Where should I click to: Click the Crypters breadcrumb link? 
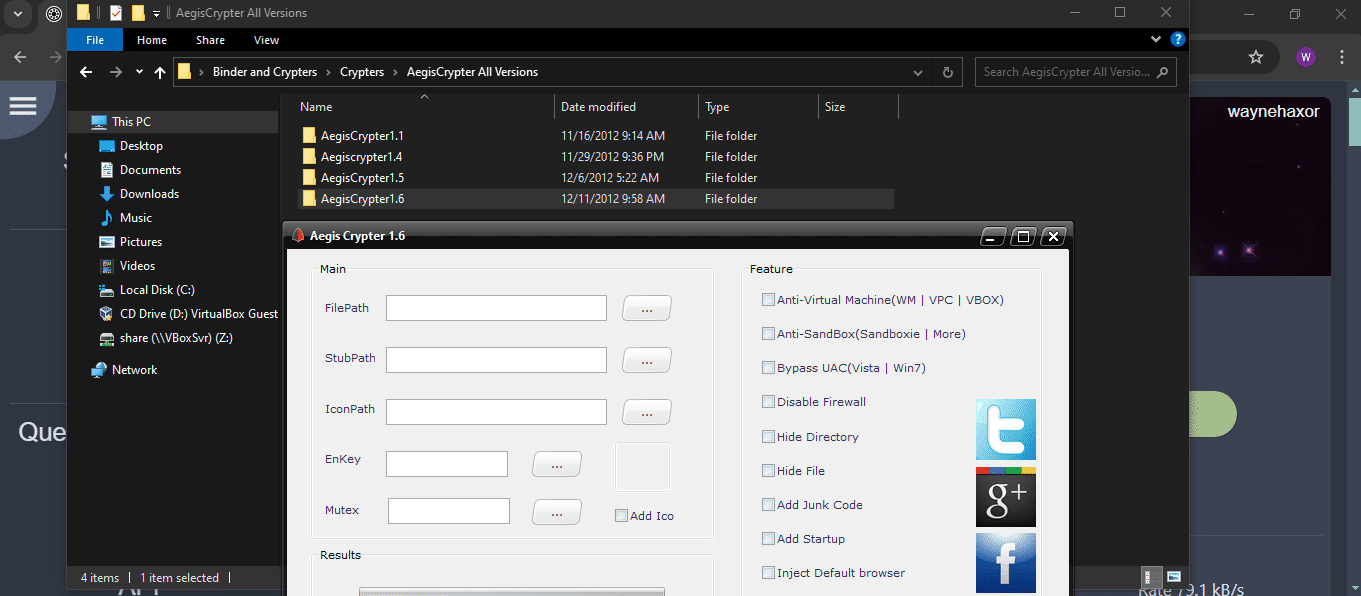click(x=362, y=72)
